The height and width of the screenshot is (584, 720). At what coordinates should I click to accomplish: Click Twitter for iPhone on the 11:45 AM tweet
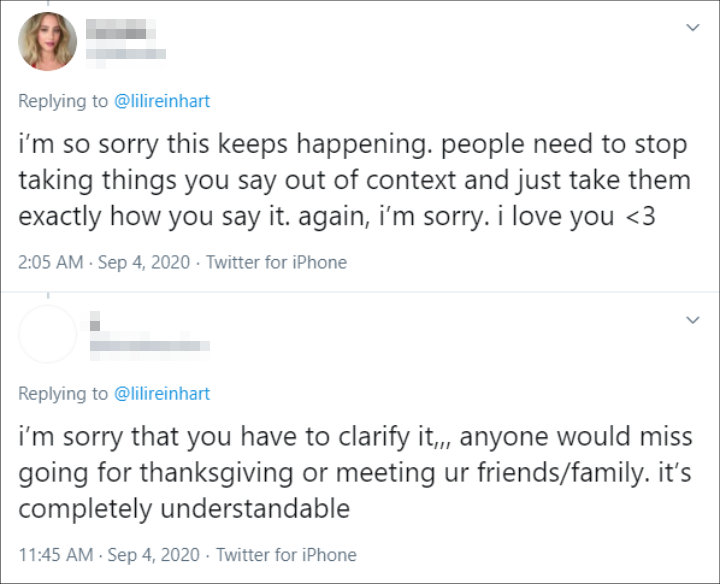(287, 555)
